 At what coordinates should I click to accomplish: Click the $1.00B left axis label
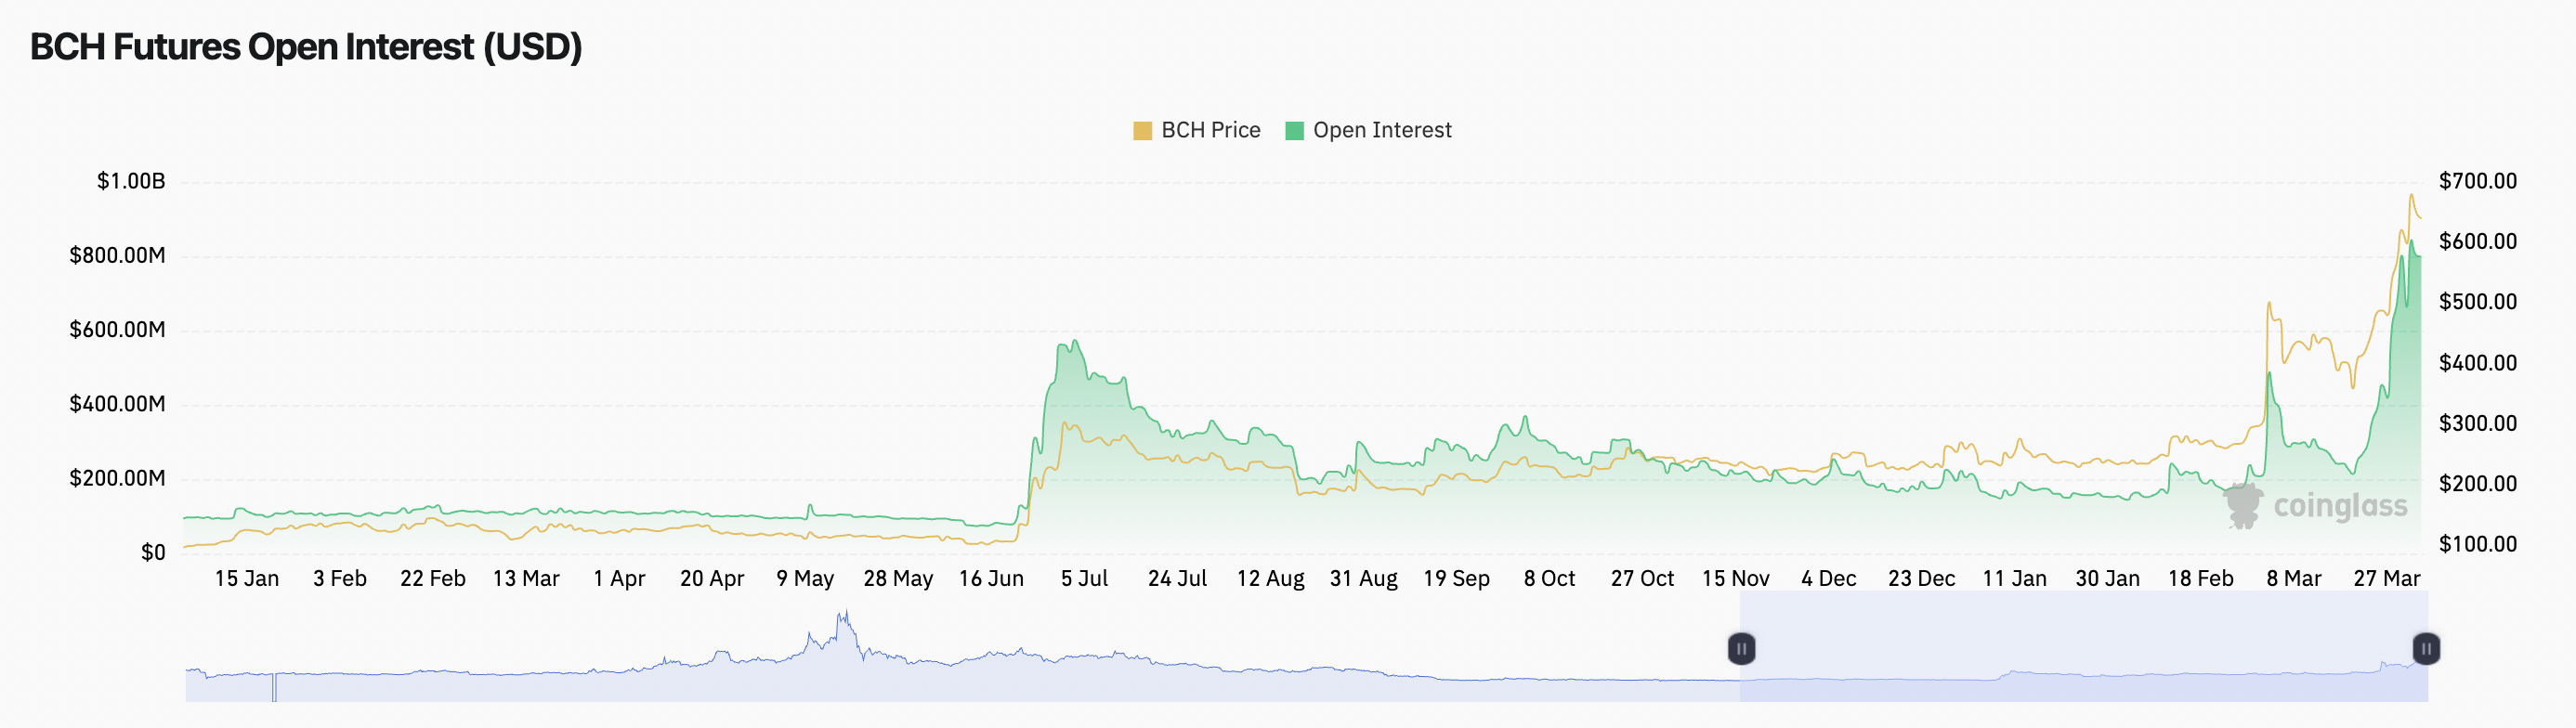(131, 181)
